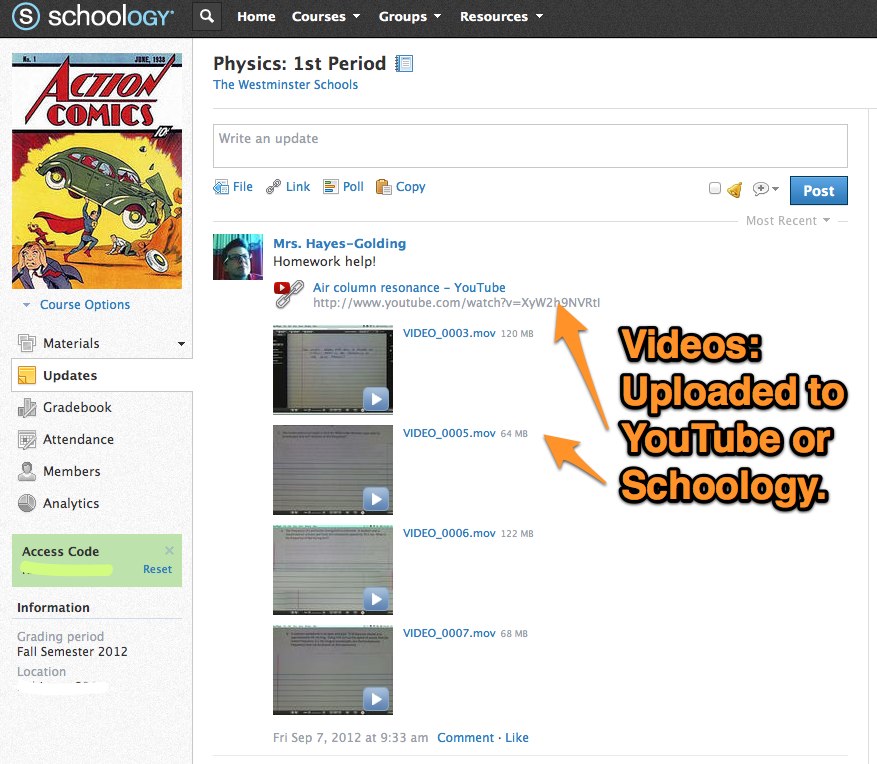Open the comment settings dropdown beside Post
The image size is (877, 764).
click(765, 189)
